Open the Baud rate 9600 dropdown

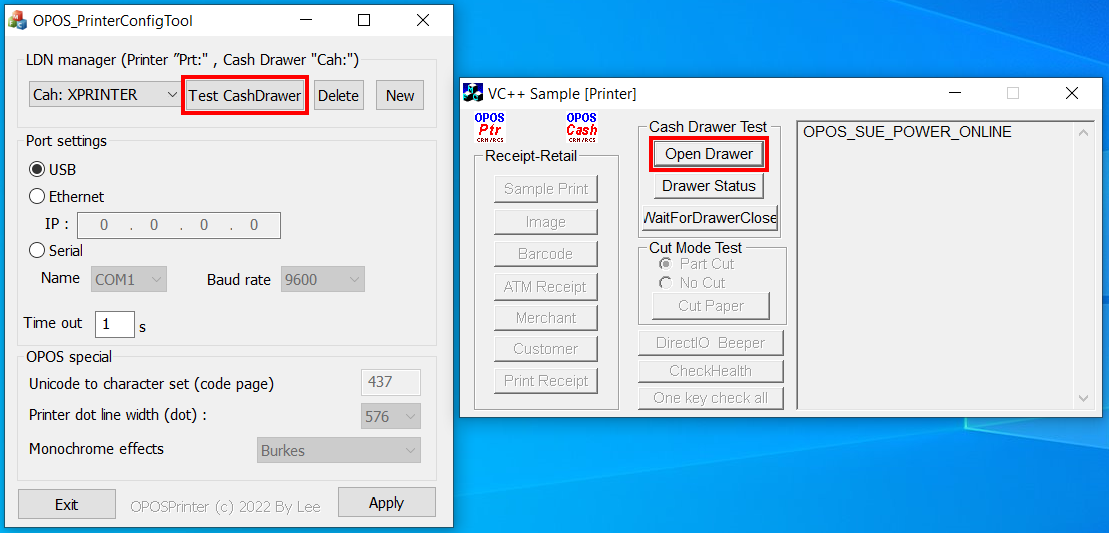(x=322, y=280)
